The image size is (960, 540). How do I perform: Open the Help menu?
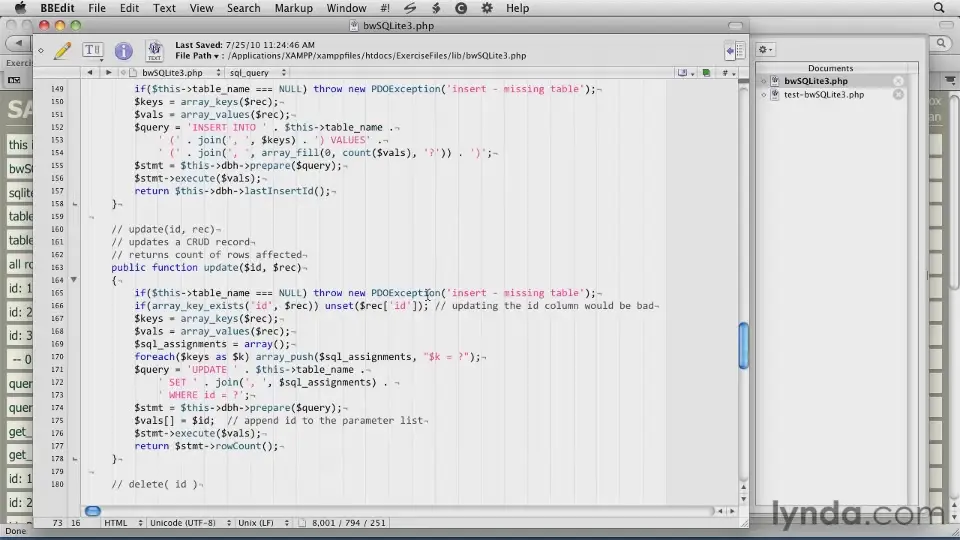517,8
